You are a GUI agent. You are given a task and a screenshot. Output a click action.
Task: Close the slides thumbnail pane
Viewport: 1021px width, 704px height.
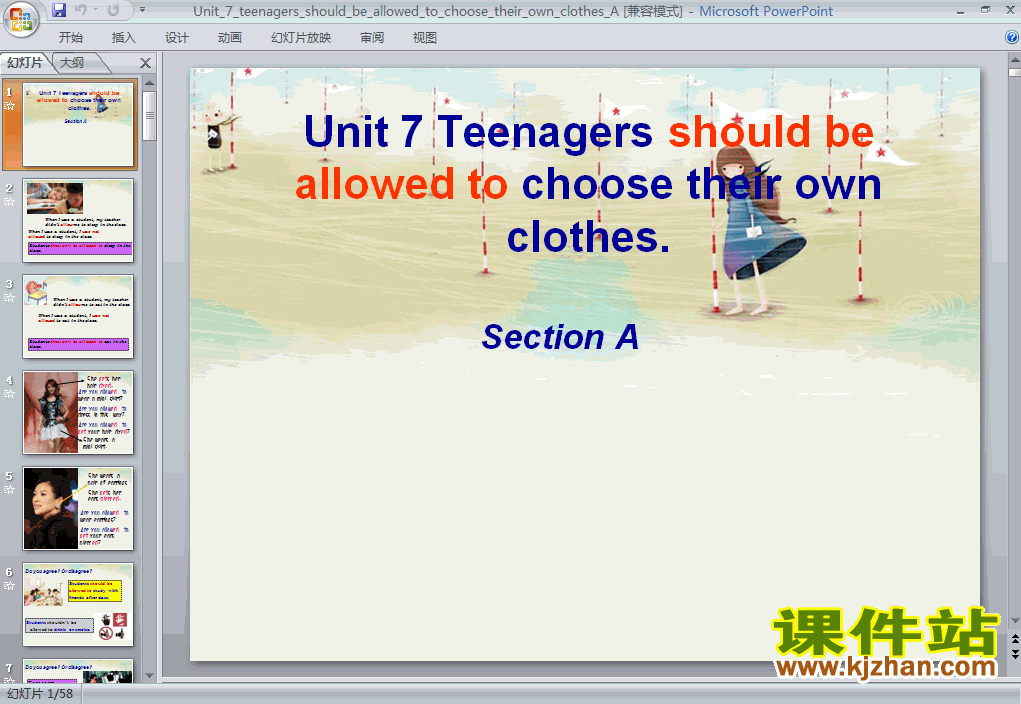click(x=145, y=63)
